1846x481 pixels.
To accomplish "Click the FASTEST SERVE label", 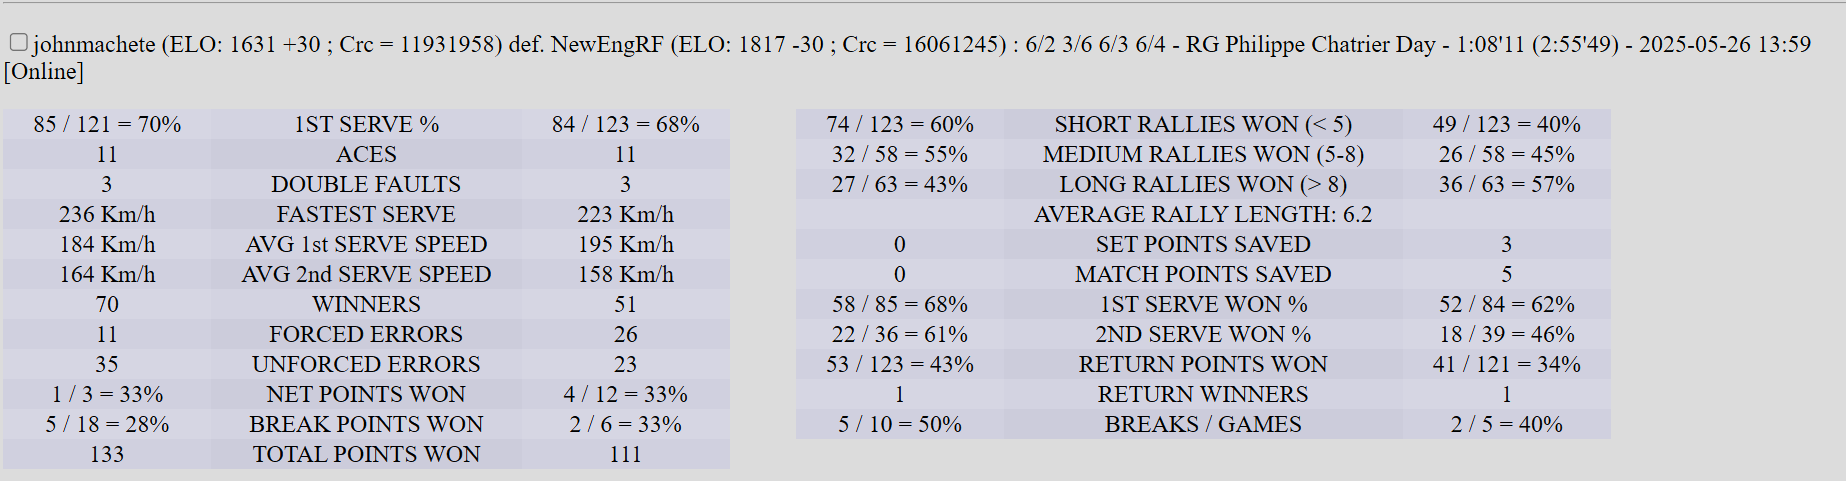I will 366,214.
